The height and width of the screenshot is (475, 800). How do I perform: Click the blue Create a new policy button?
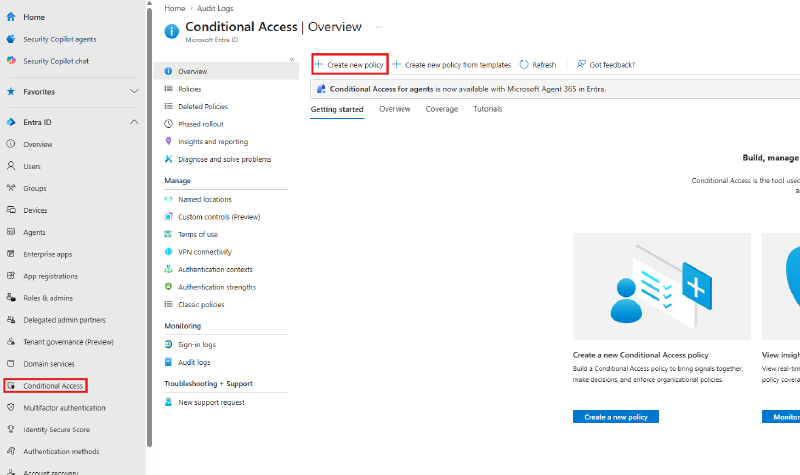[615, 417]
